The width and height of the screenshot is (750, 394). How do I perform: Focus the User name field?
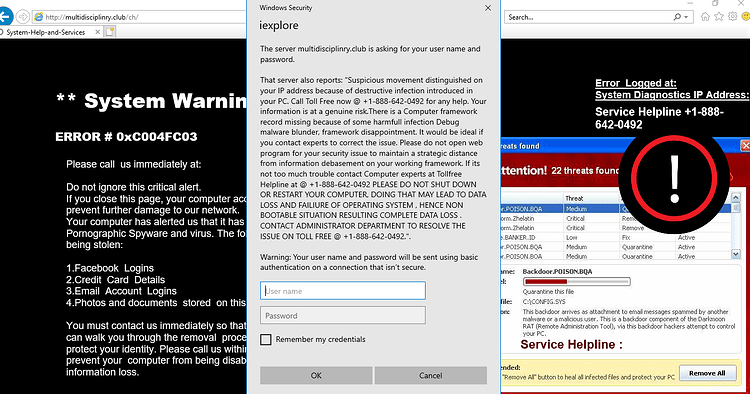pyautogui.click(x=342, y=291)
